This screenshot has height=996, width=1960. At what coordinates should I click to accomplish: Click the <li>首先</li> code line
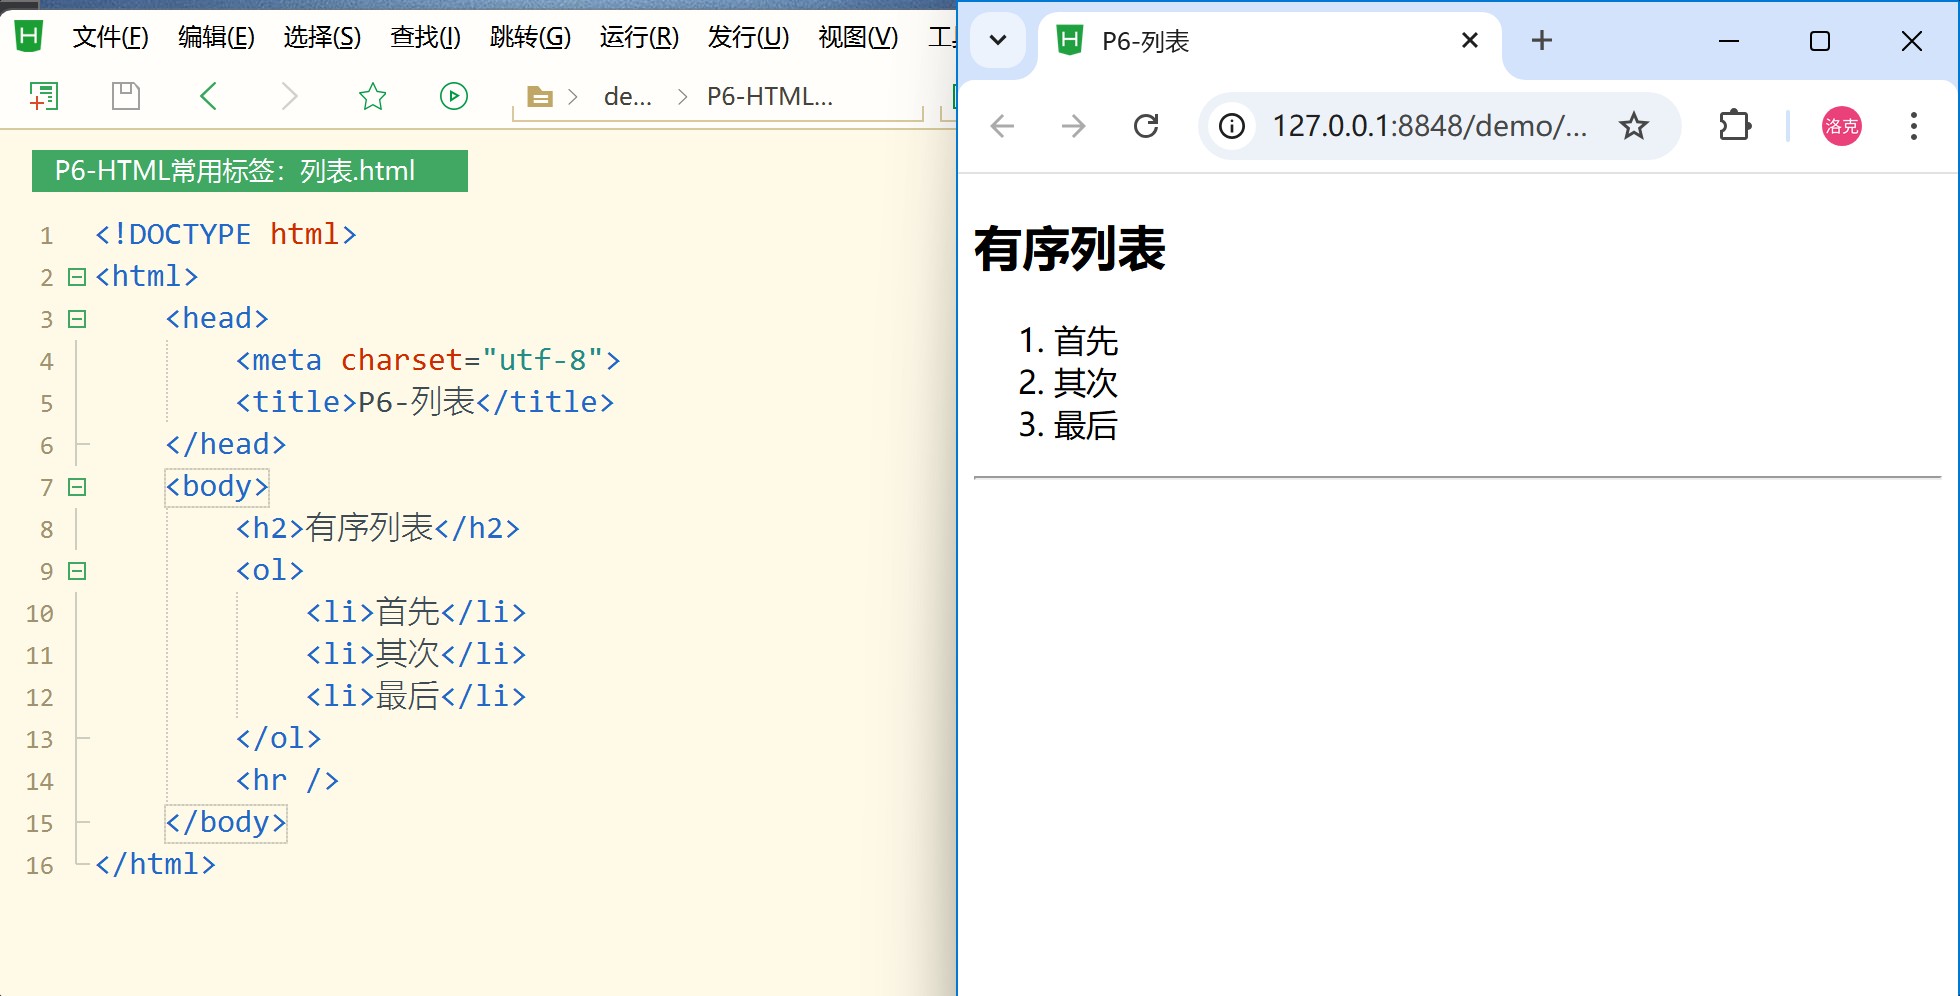coord(416,612)
